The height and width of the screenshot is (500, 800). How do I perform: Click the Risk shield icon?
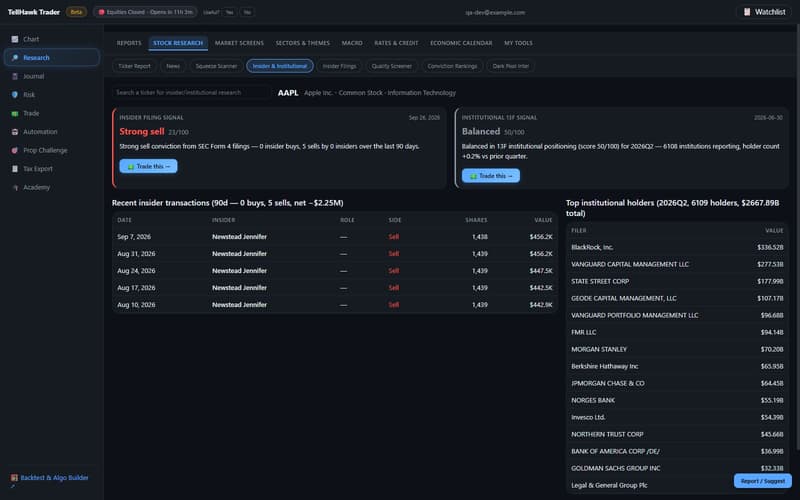tap(15, 95)
